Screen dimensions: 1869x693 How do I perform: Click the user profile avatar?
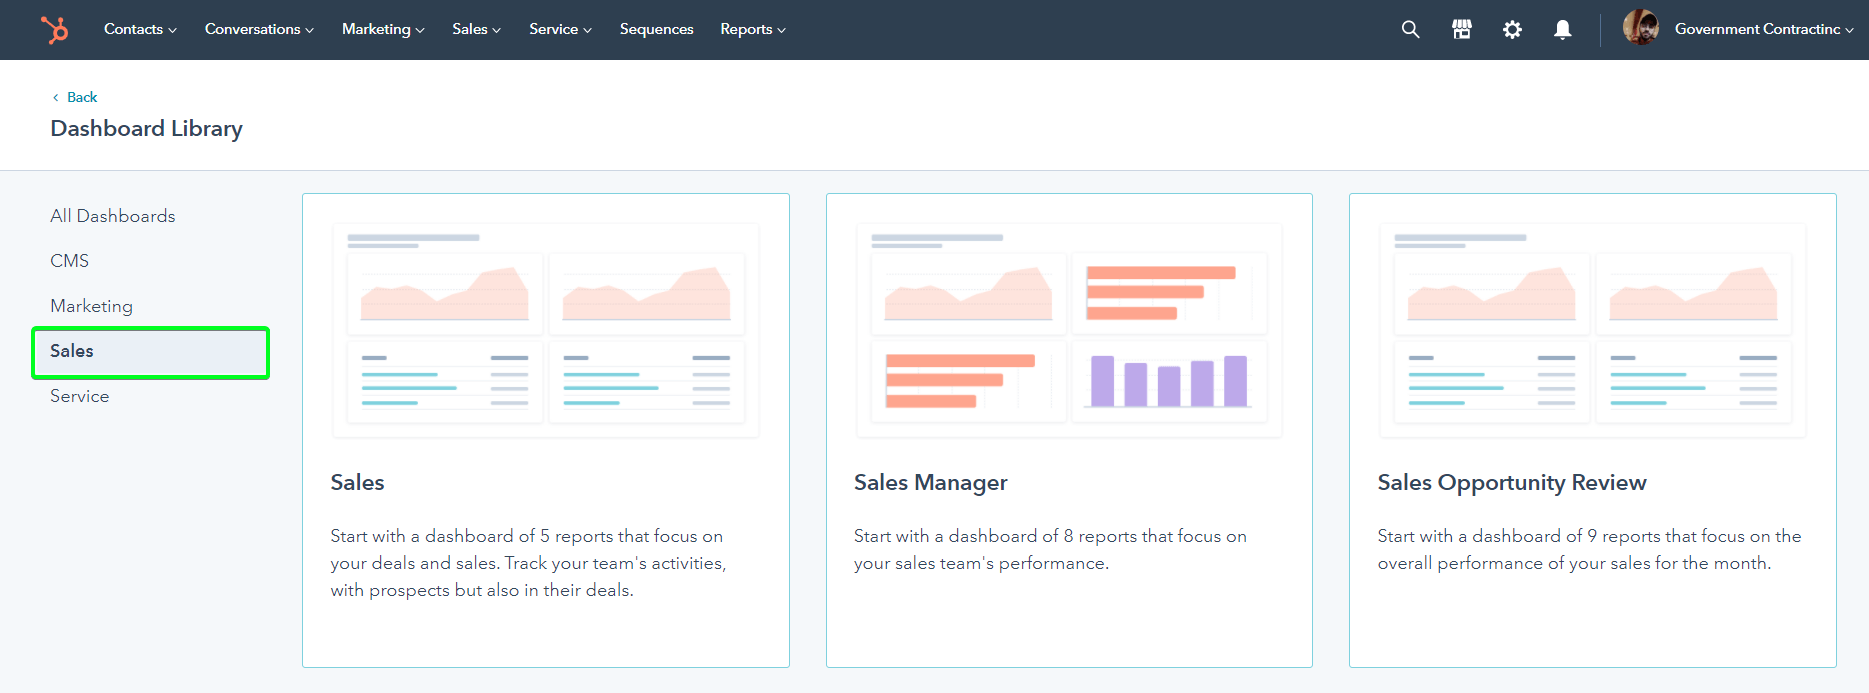[1640, 29]
